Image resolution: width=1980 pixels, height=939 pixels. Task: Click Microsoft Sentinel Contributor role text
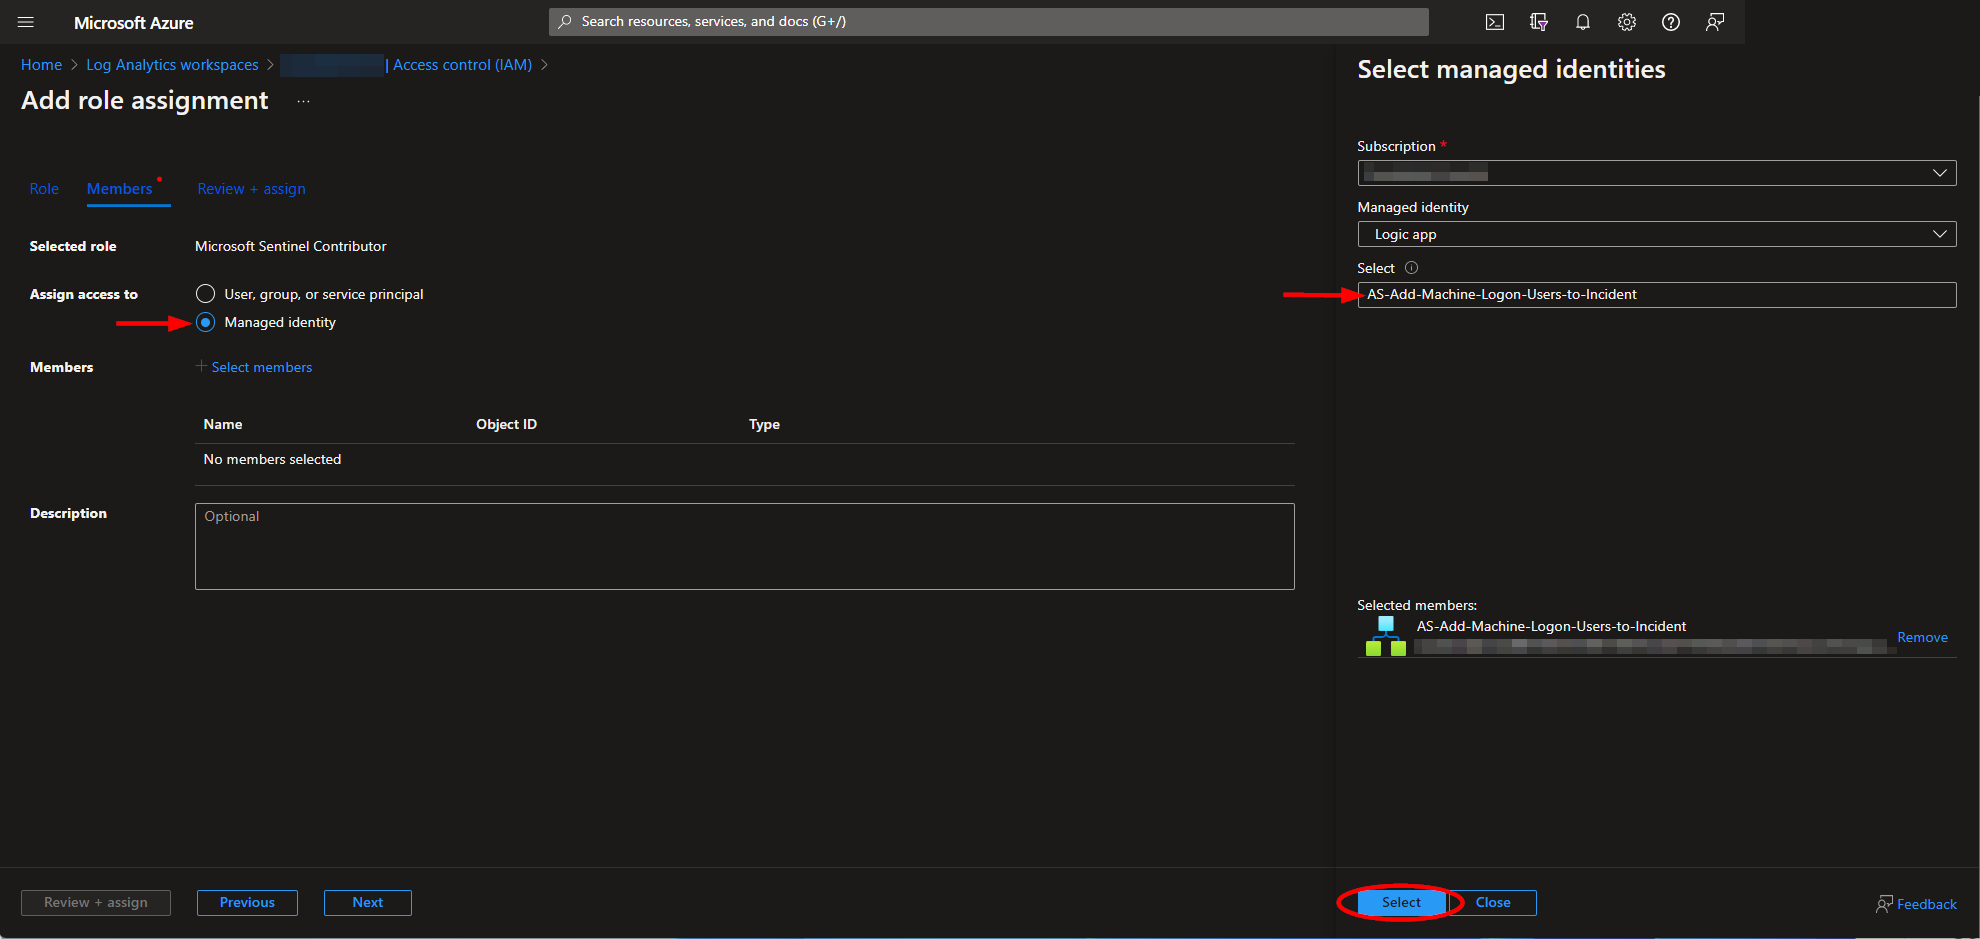290,246
